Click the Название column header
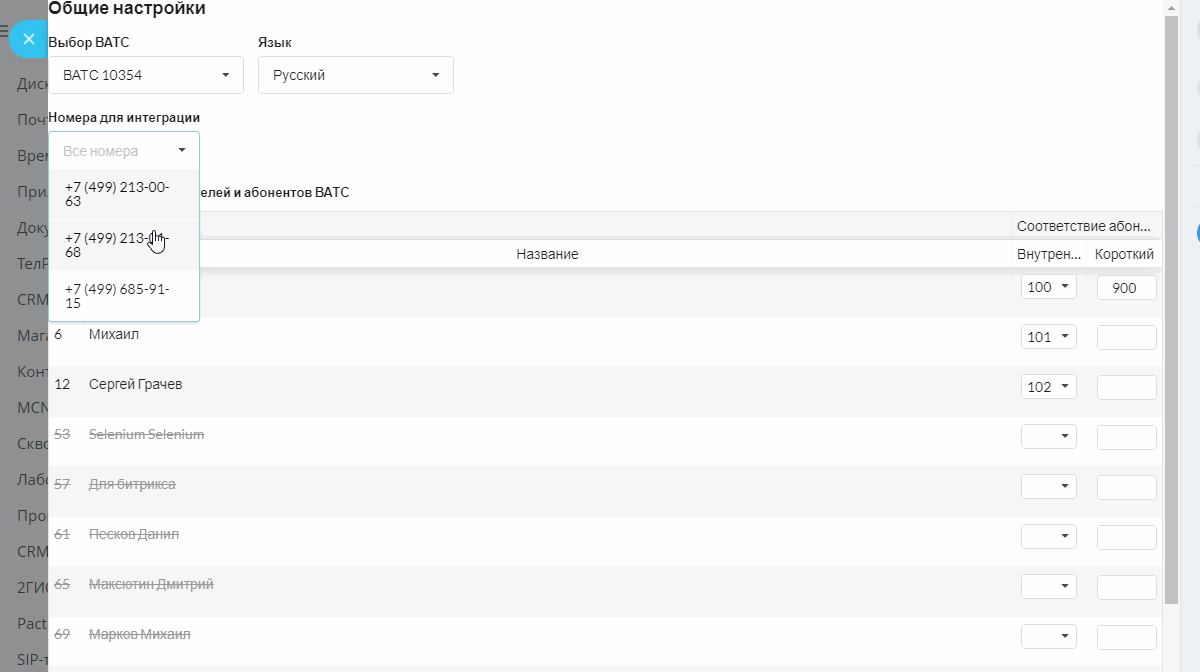Screen dimensions: 1200x672 [547, 255]
